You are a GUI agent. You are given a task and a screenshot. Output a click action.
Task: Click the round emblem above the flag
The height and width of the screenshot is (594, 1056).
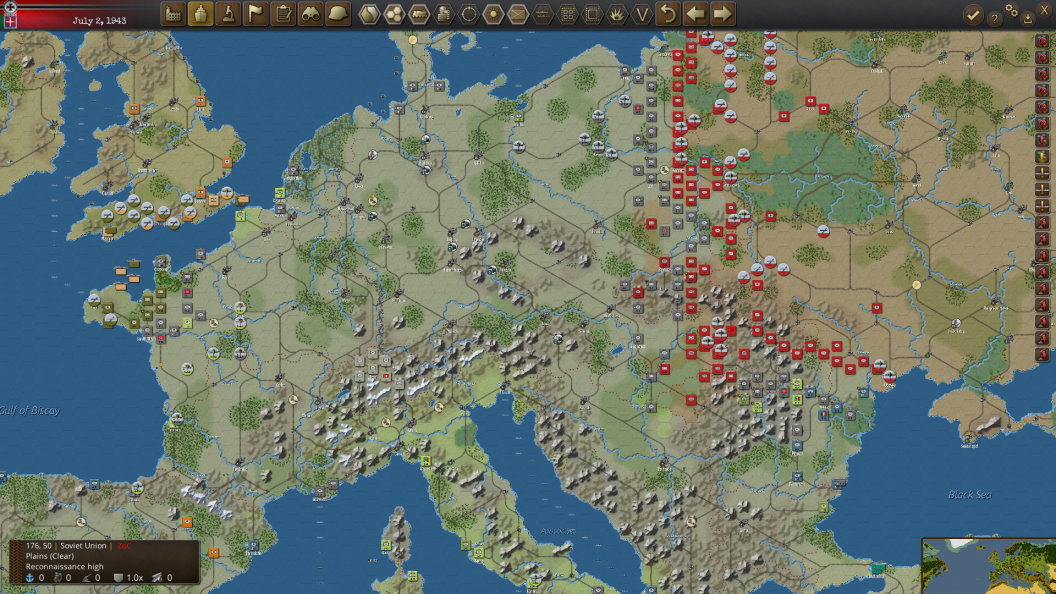(10, 7)
